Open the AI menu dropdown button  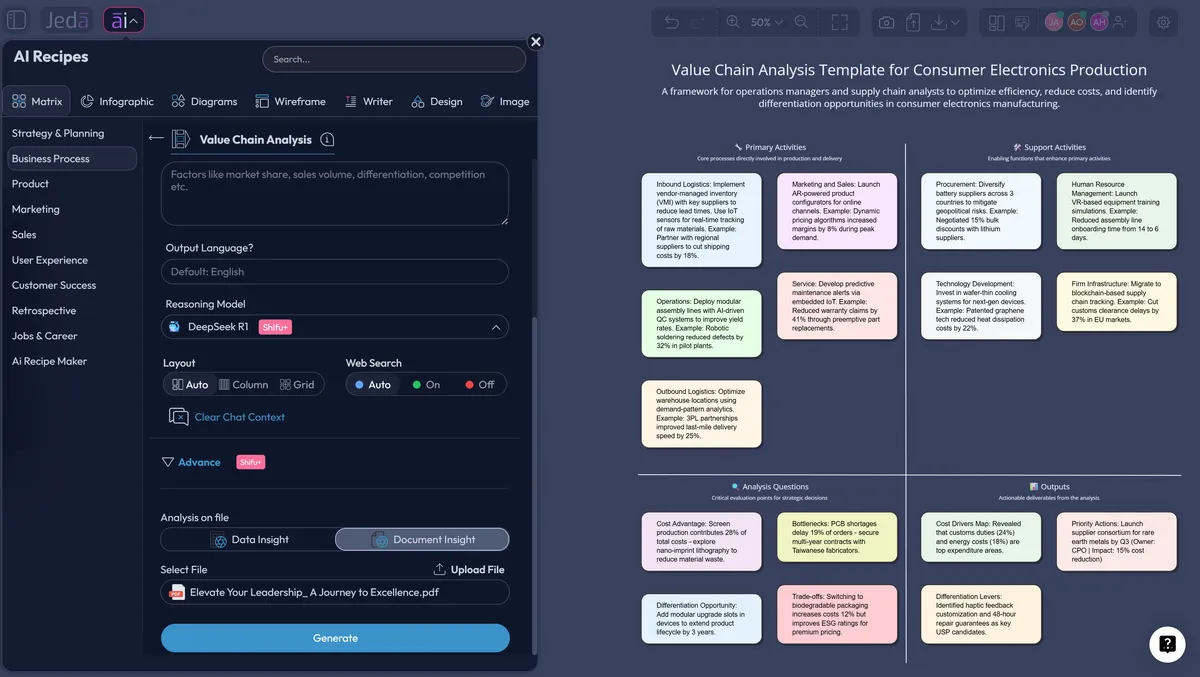(124, 20)
